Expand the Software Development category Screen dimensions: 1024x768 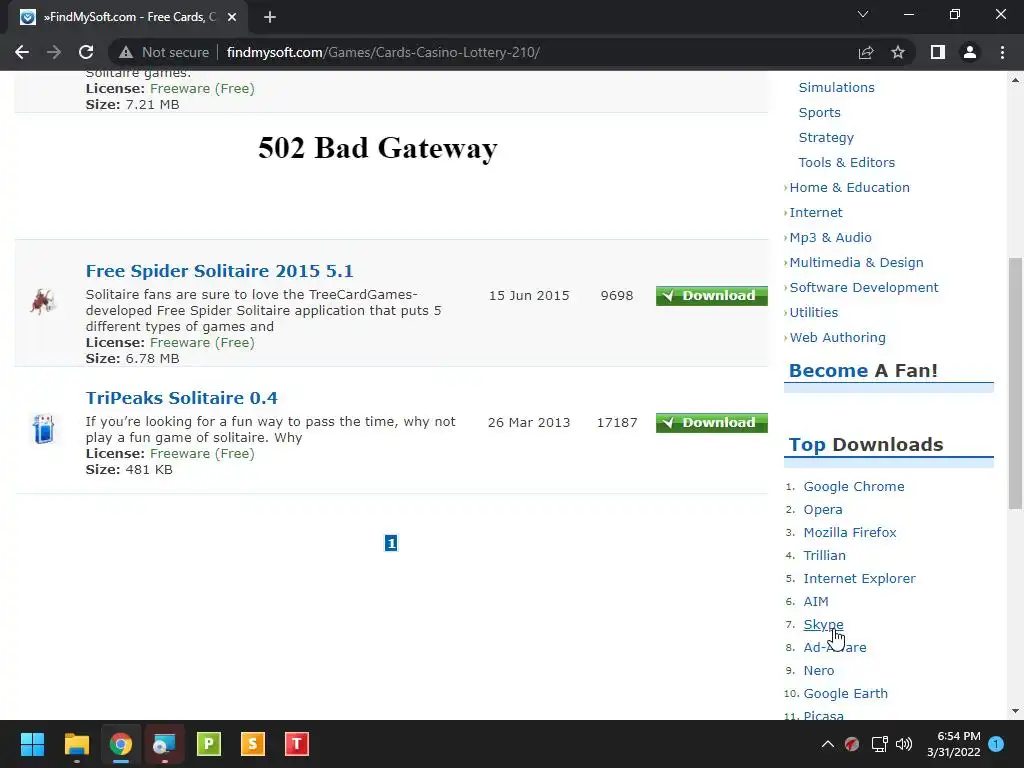click(x=863, y=287)
